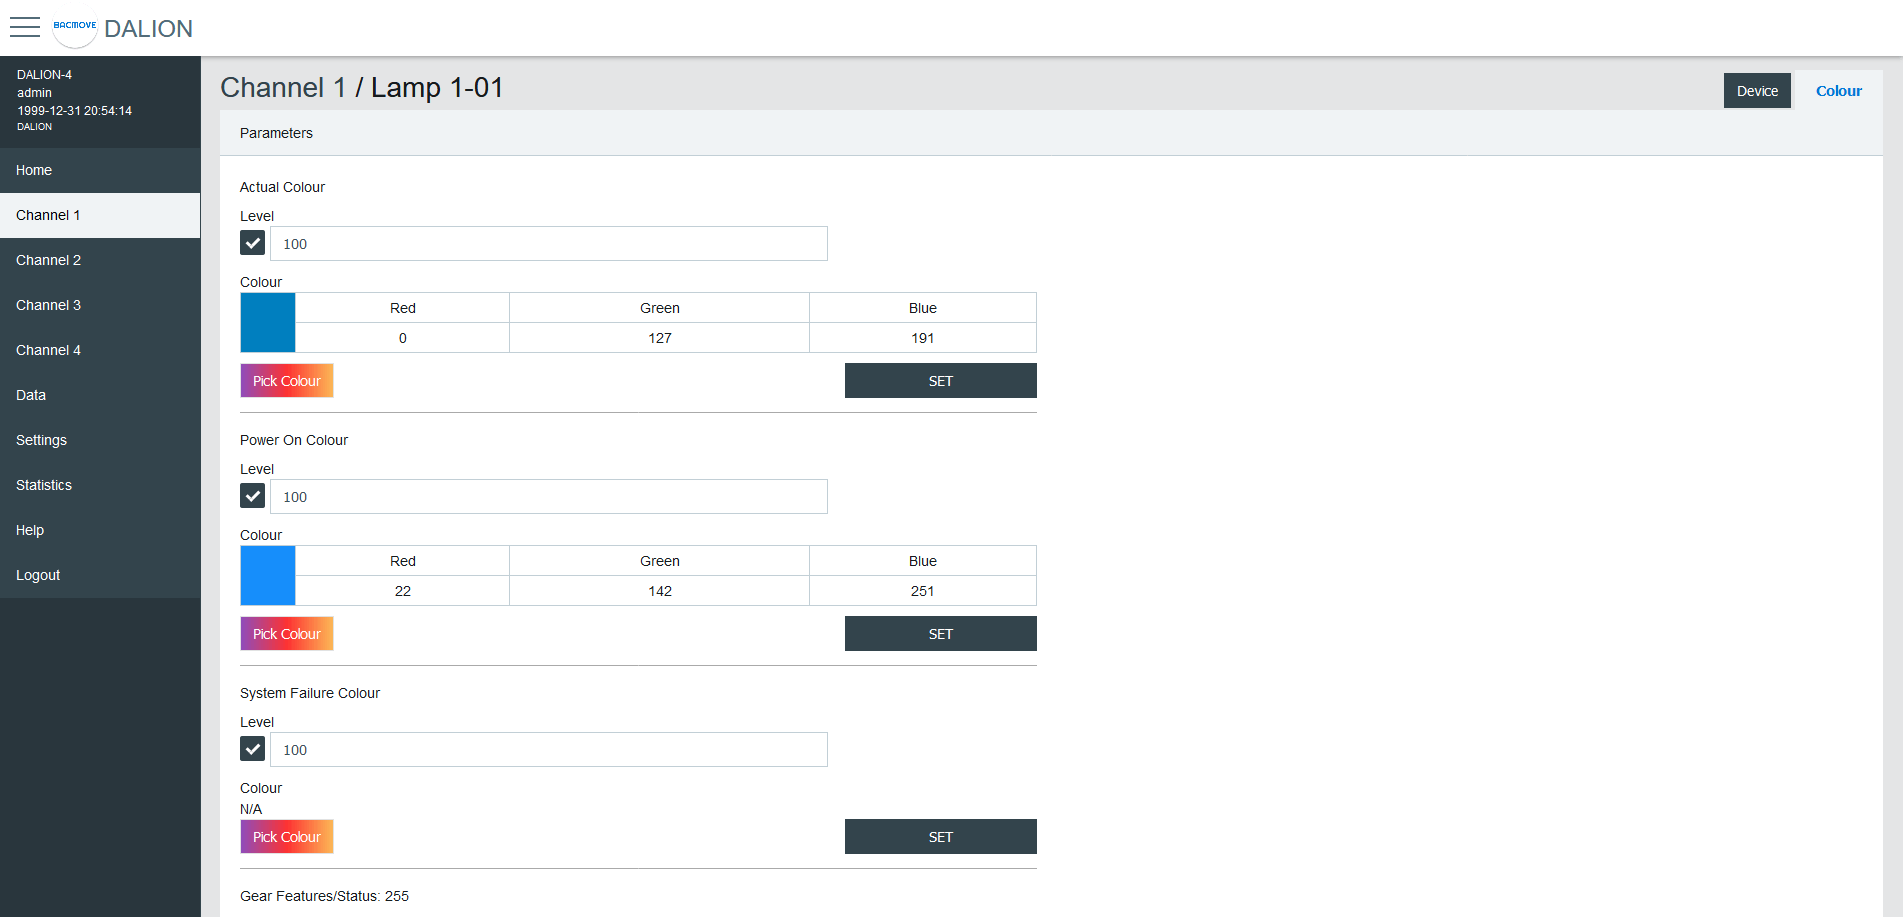
Task: Open Channel 2 in sidebar
Action: coord(49,260)
